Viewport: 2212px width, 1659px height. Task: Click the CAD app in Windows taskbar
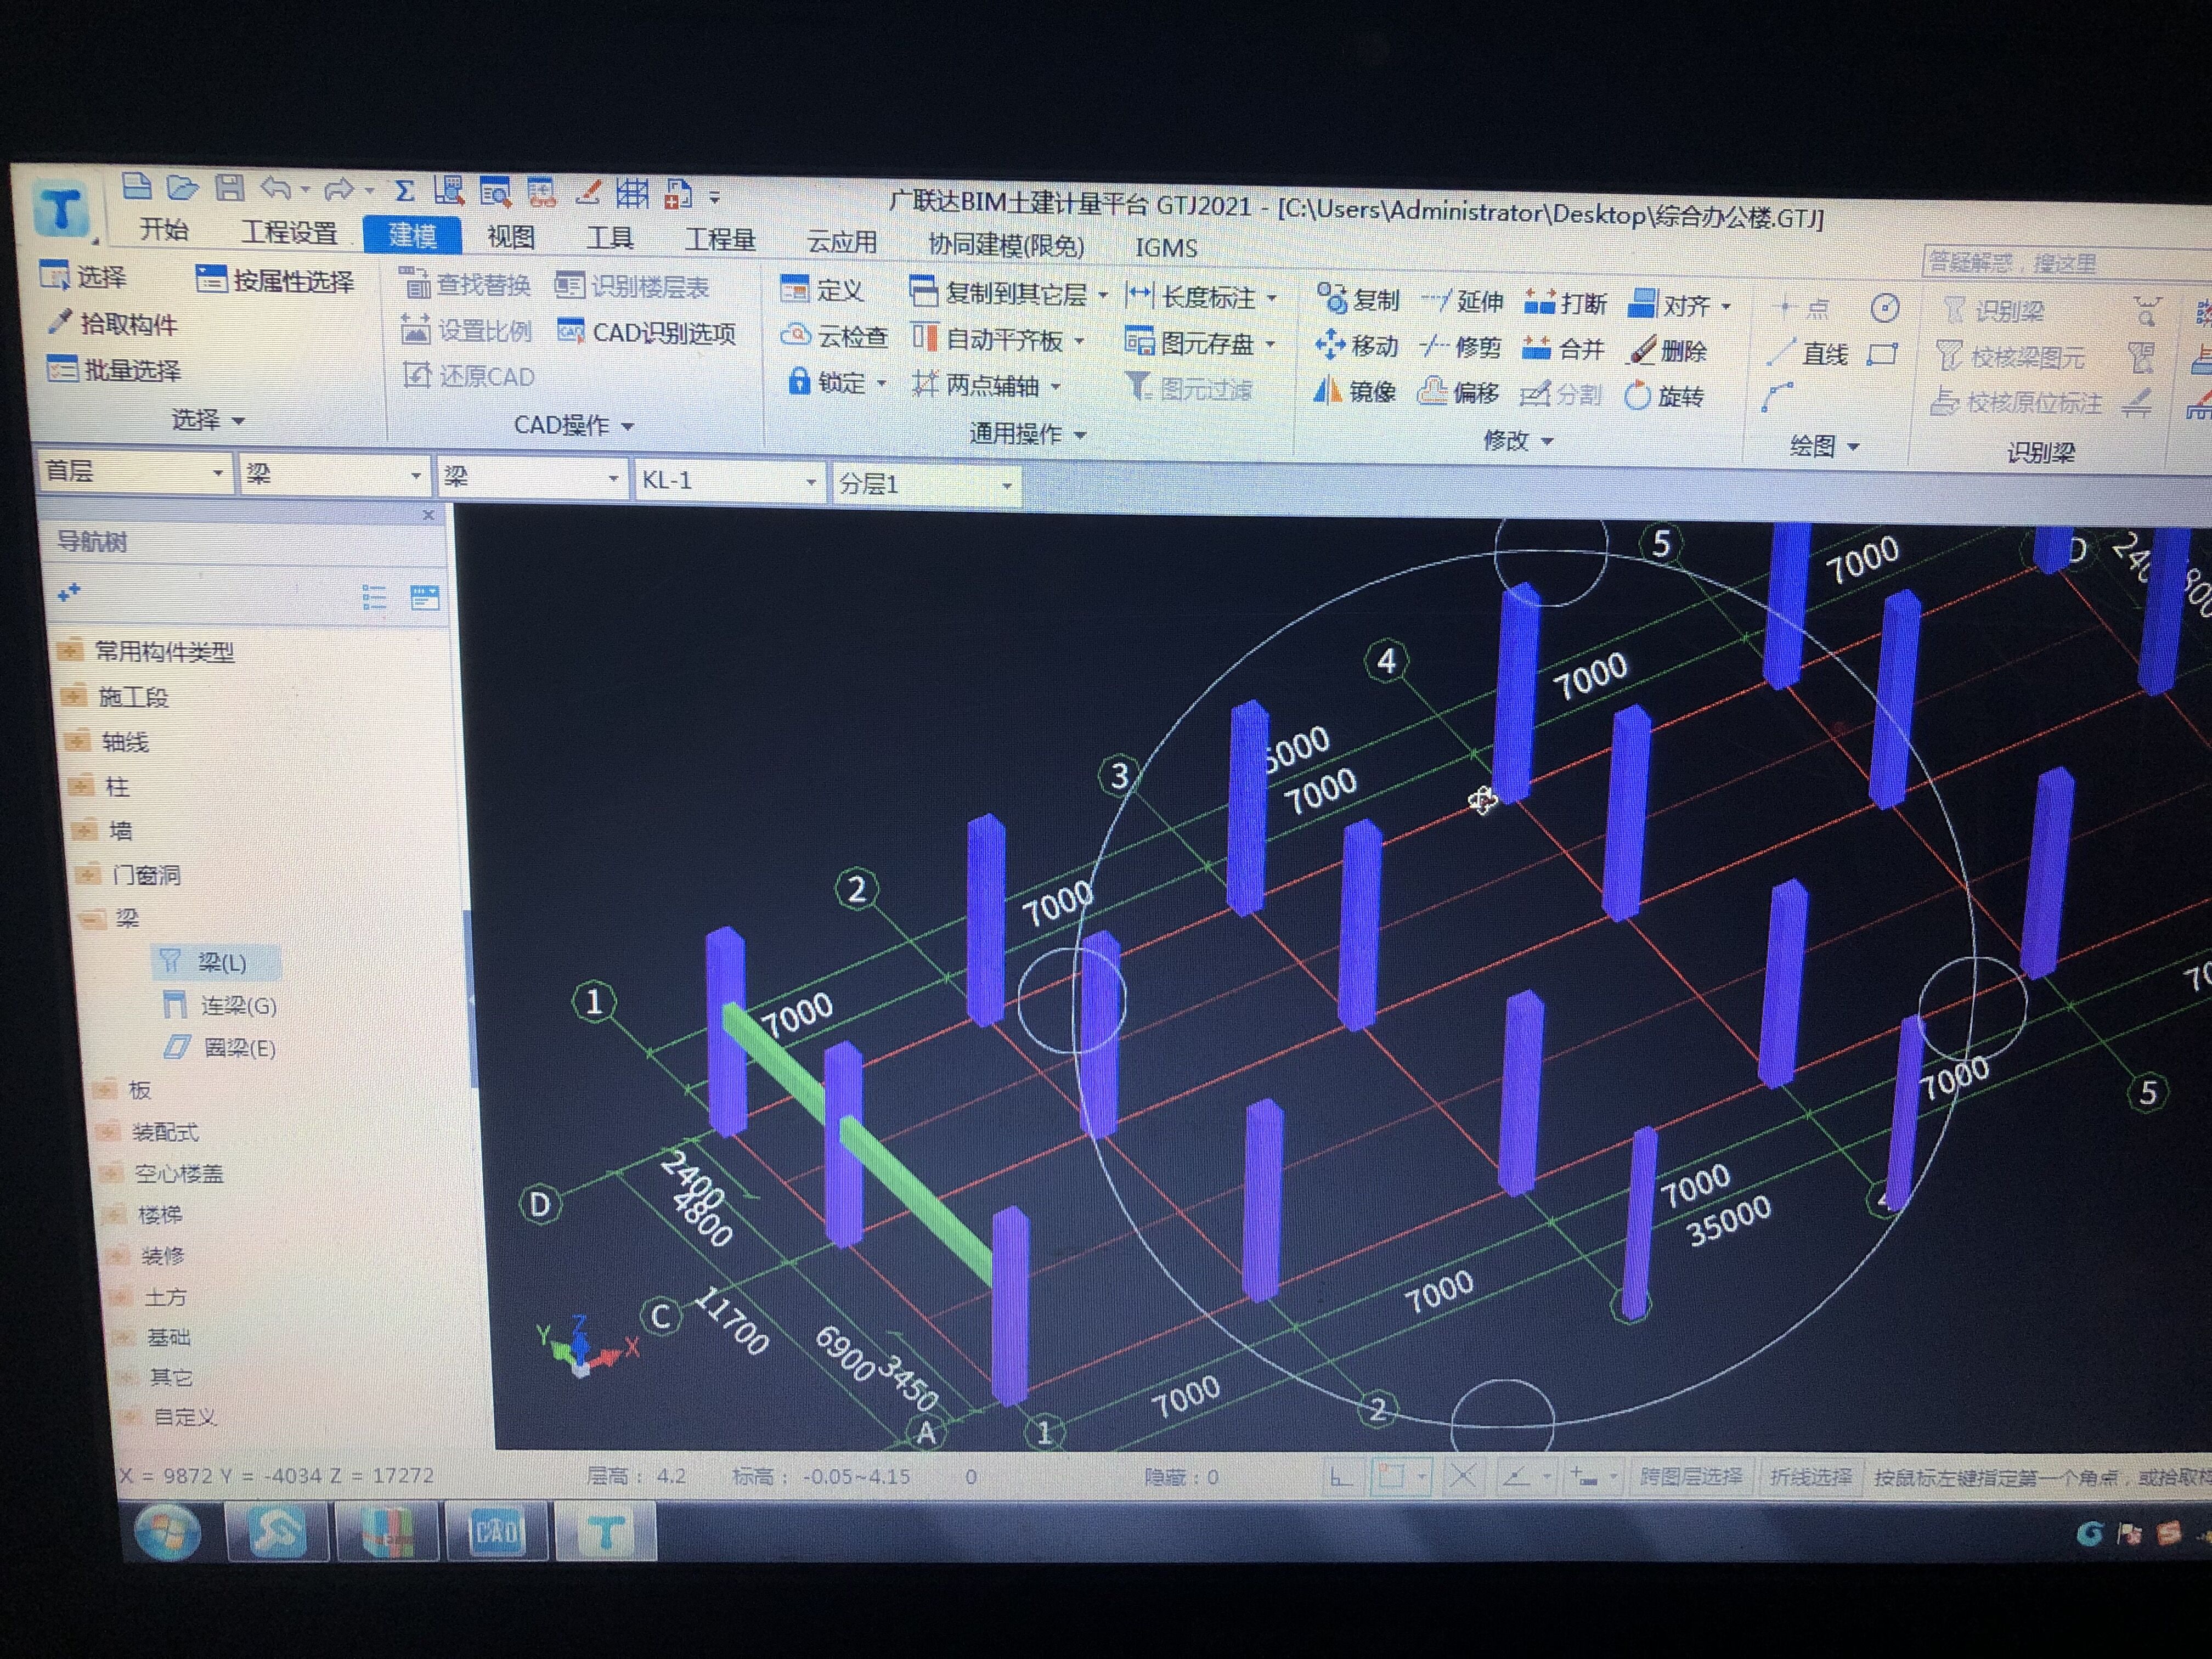[x=496, y=1531]
